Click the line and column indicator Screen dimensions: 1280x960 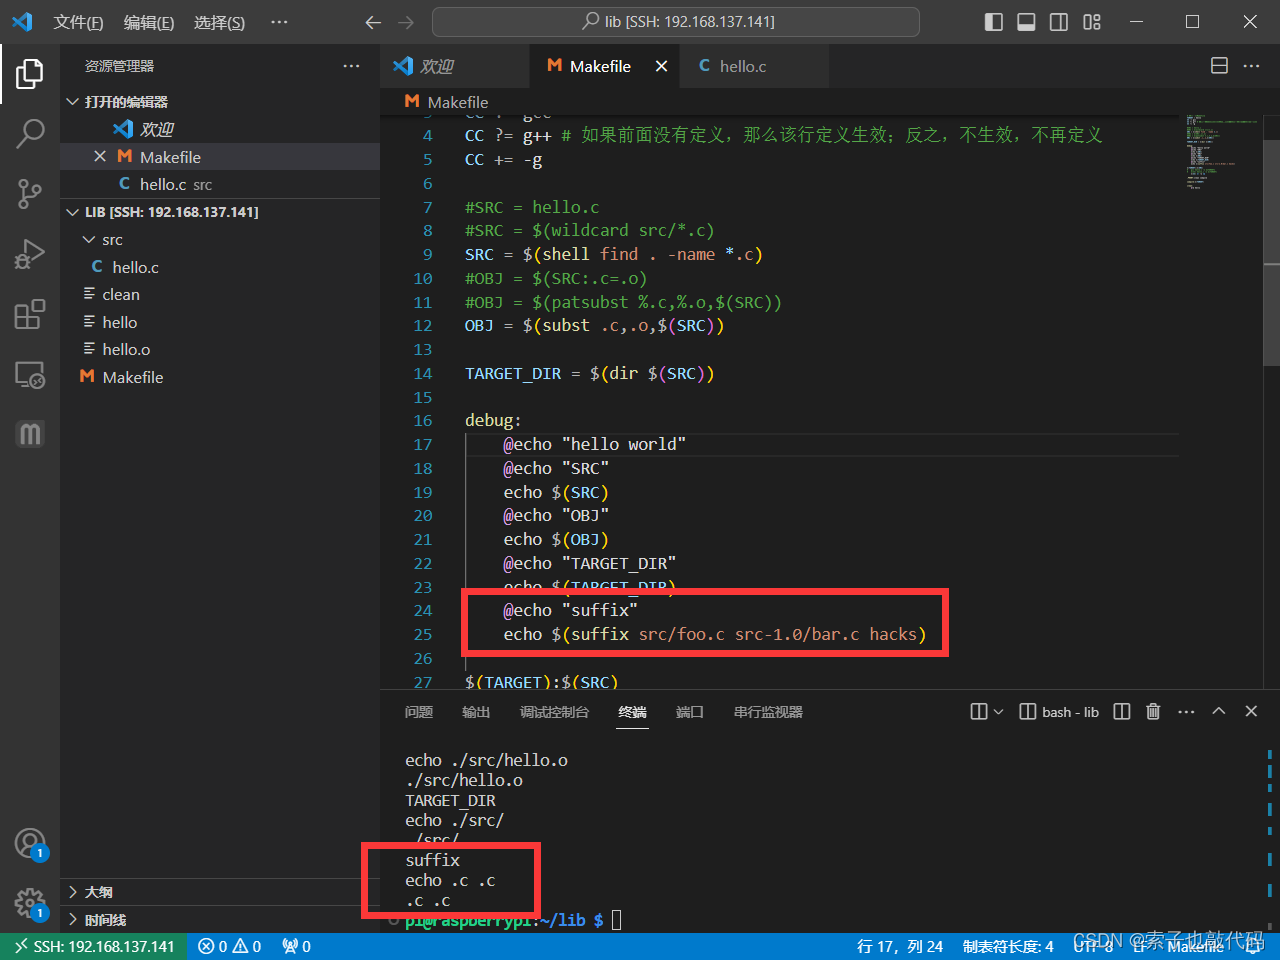900,946
